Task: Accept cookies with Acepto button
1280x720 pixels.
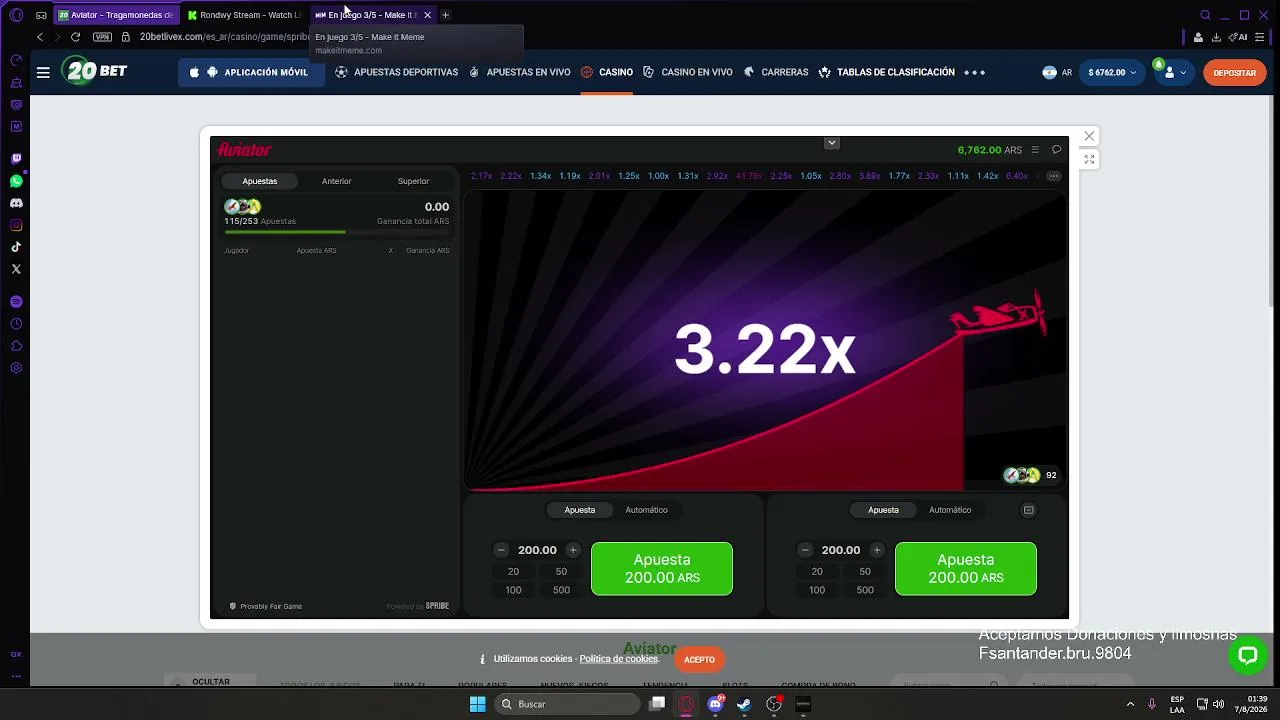Action: (699, 659)
